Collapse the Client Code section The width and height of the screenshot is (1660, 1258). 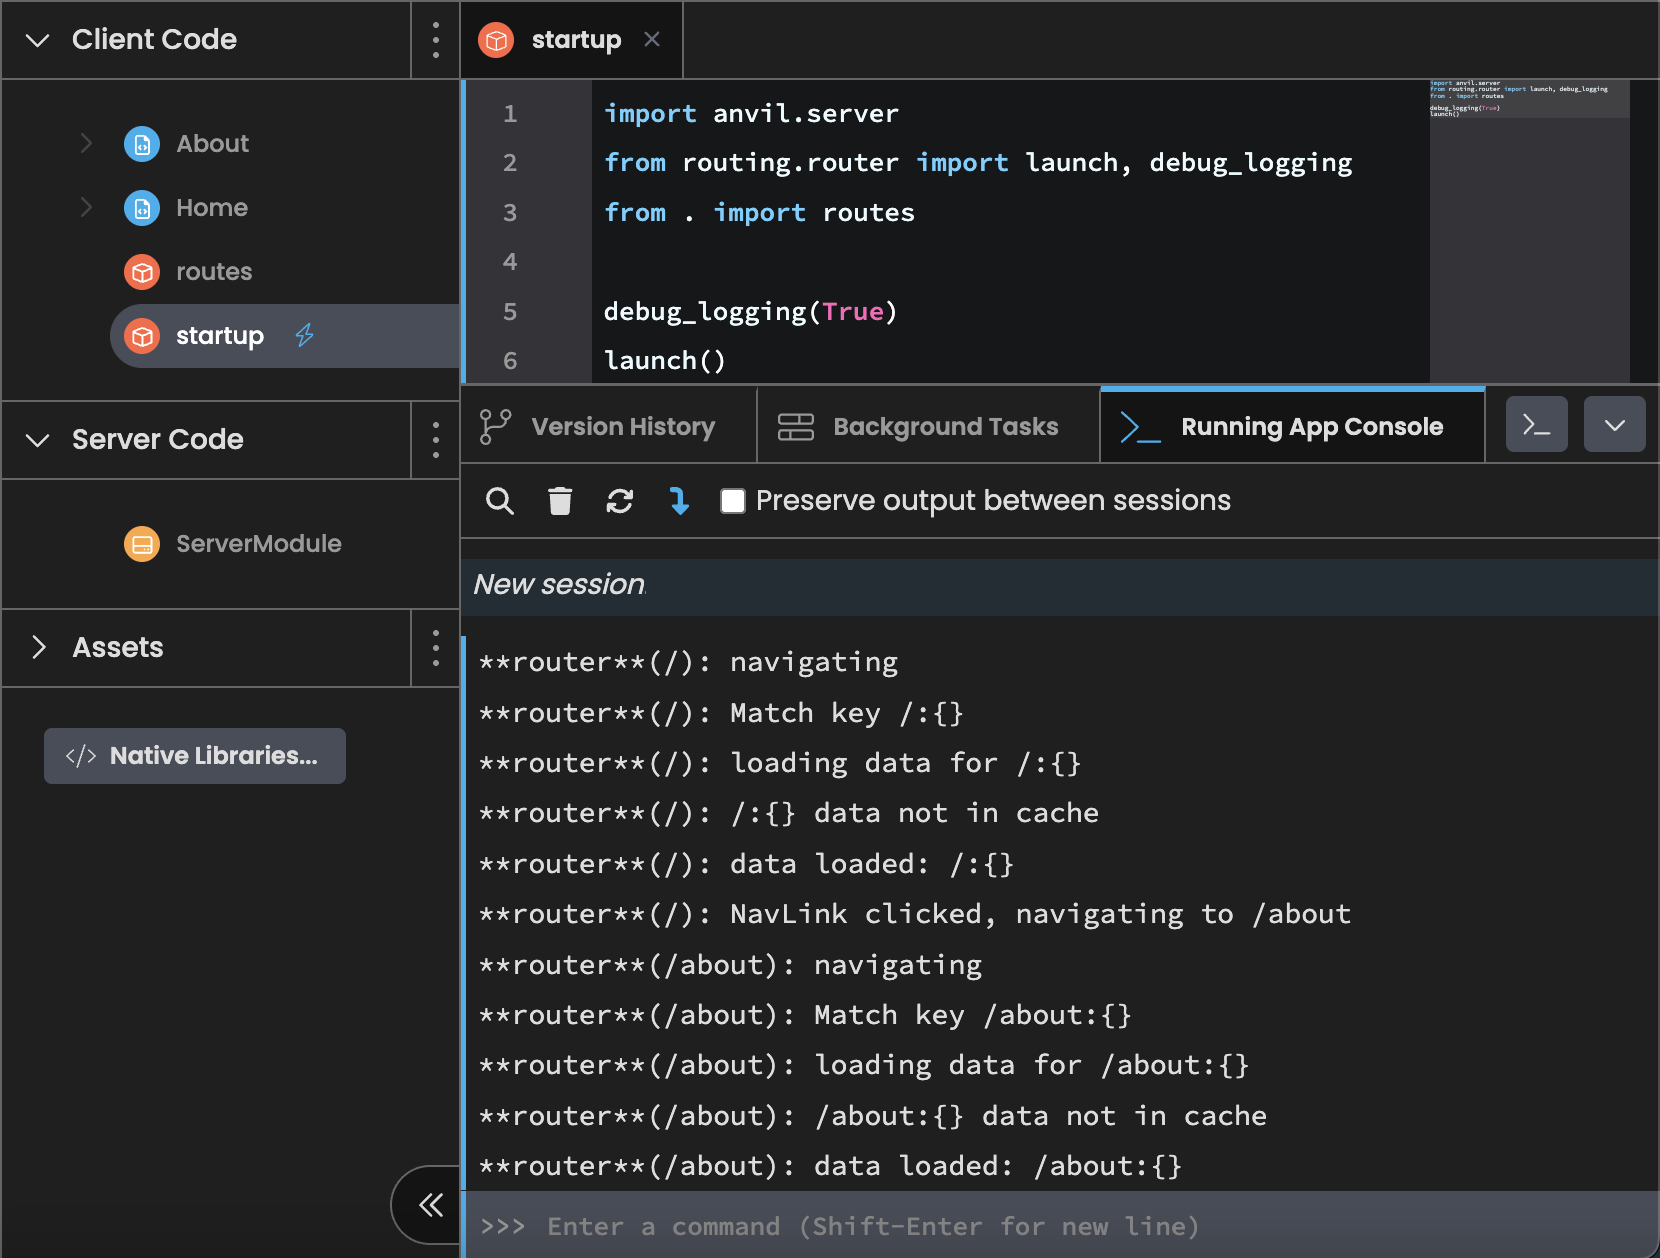[37, 41]
